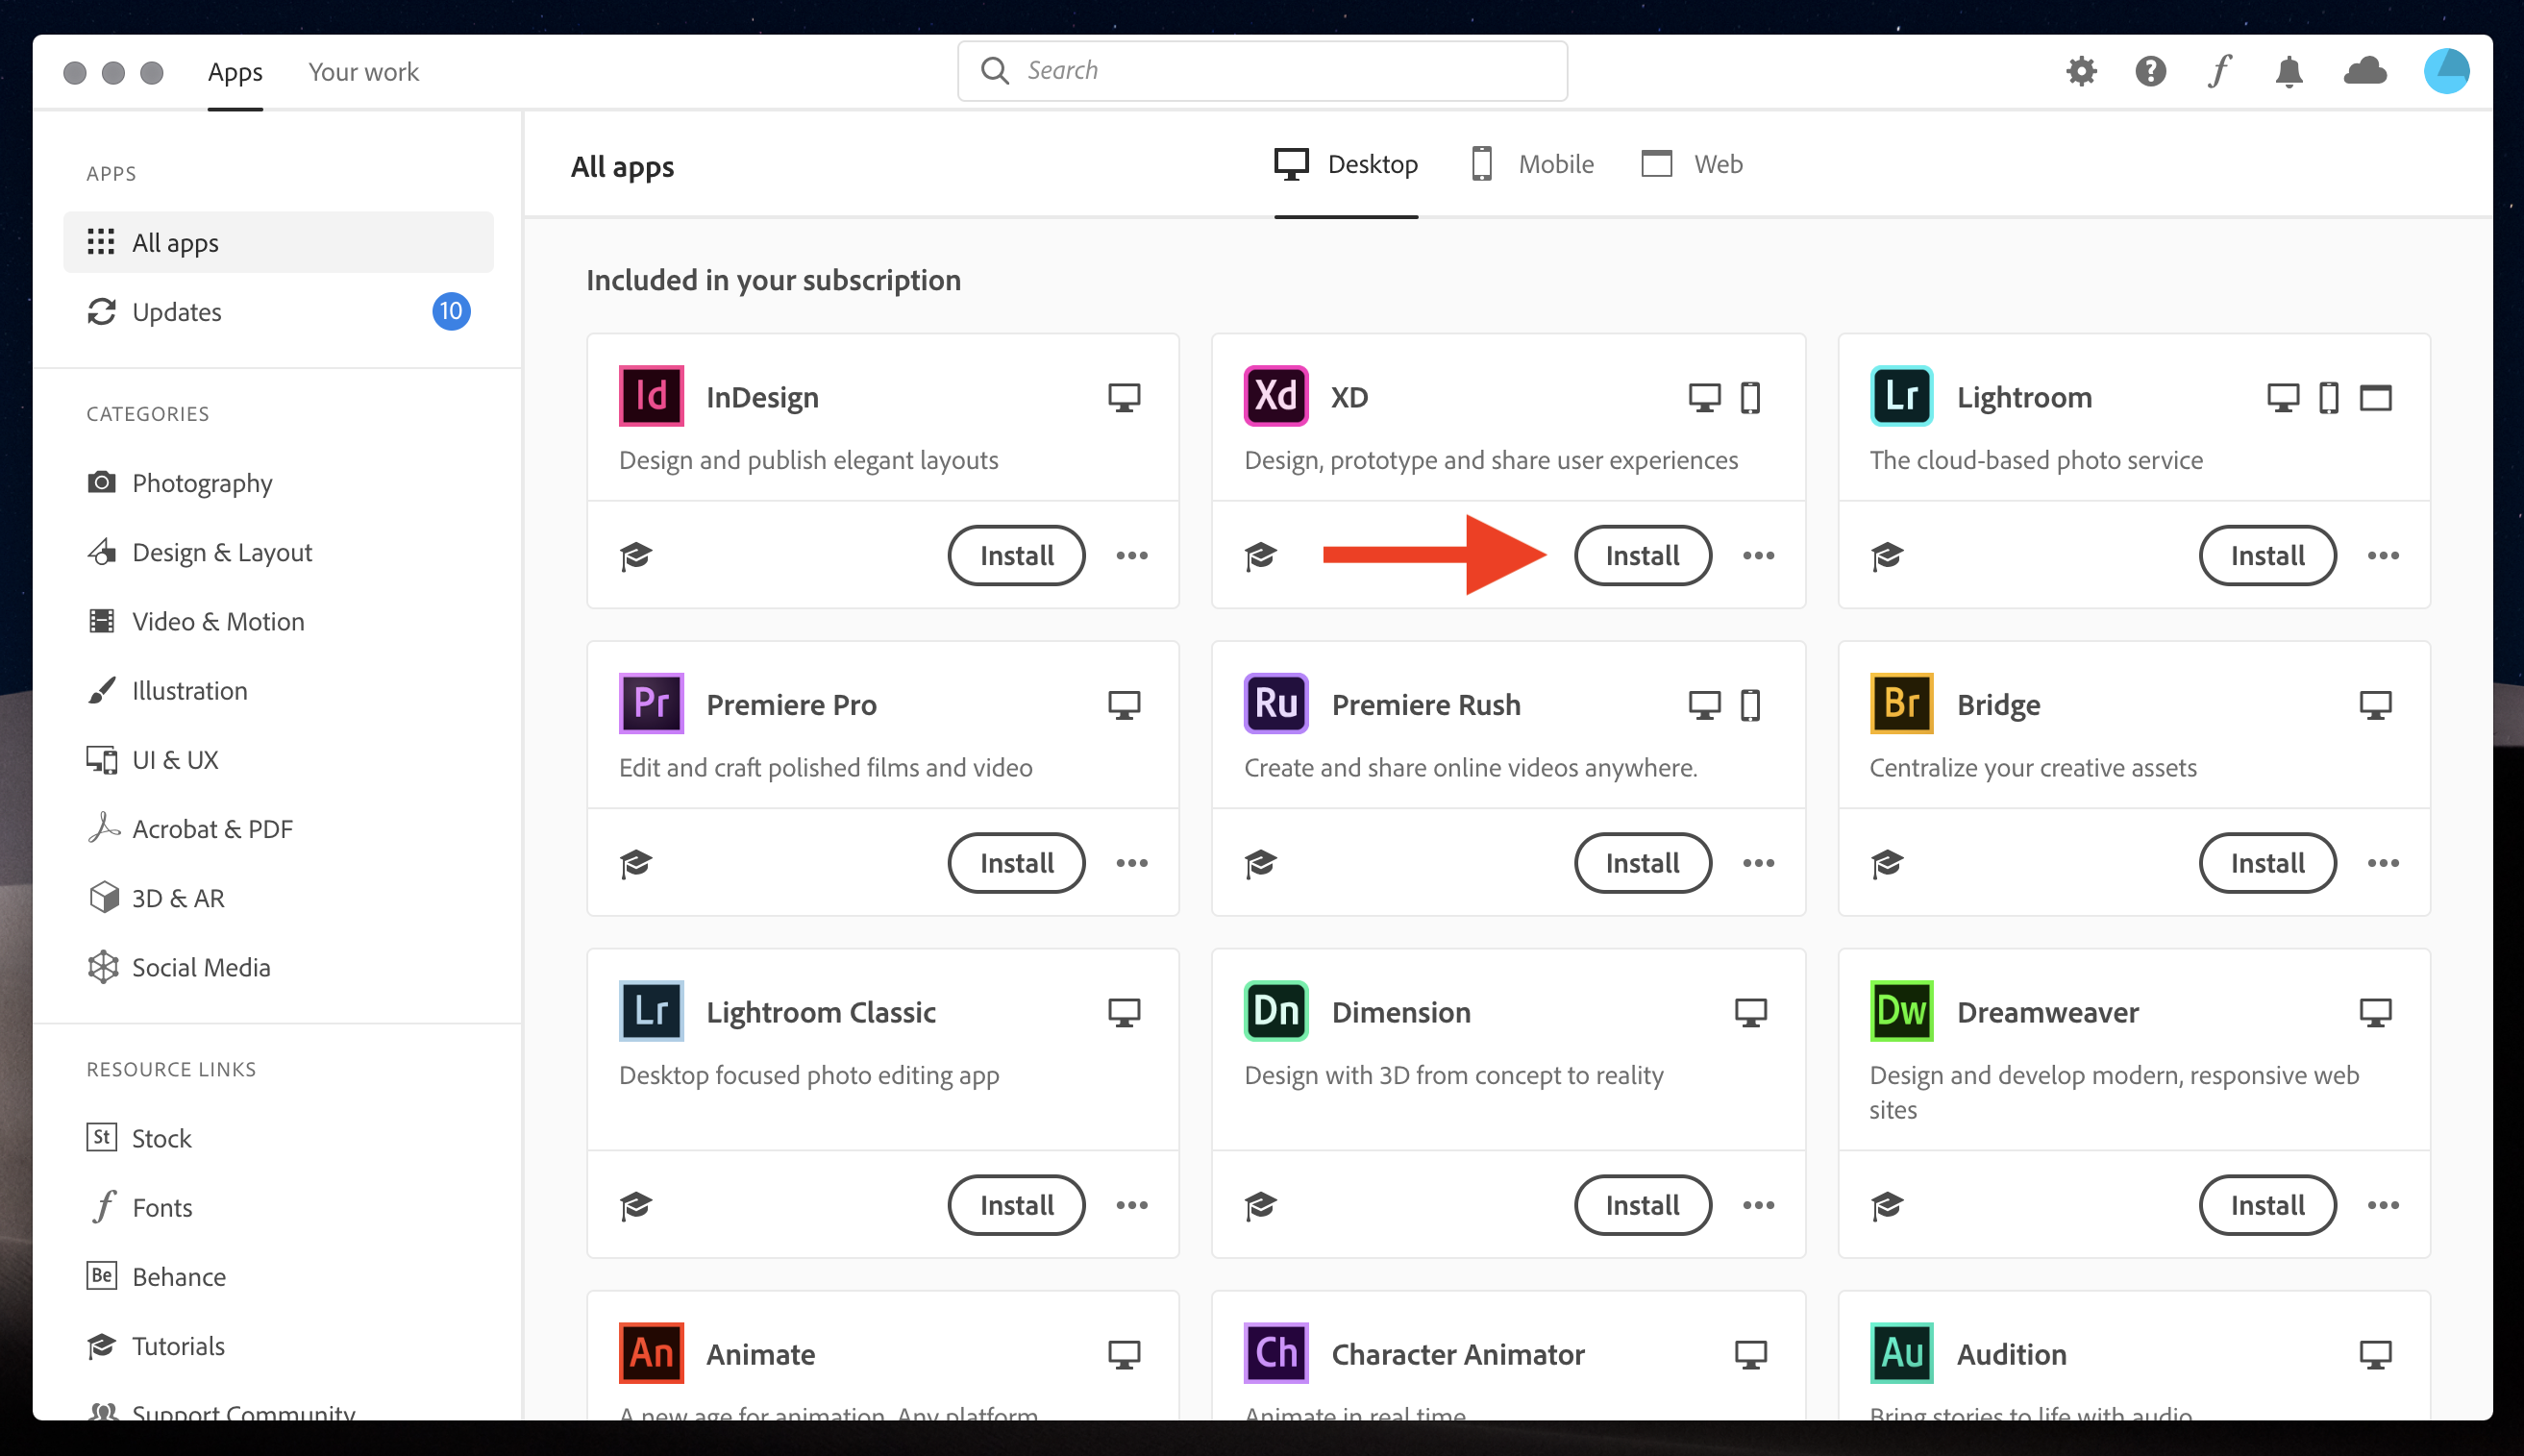Screen dimensions: 2524x1456
Task: Switch to the Your work tab
Action: click(x=363, y=72)
